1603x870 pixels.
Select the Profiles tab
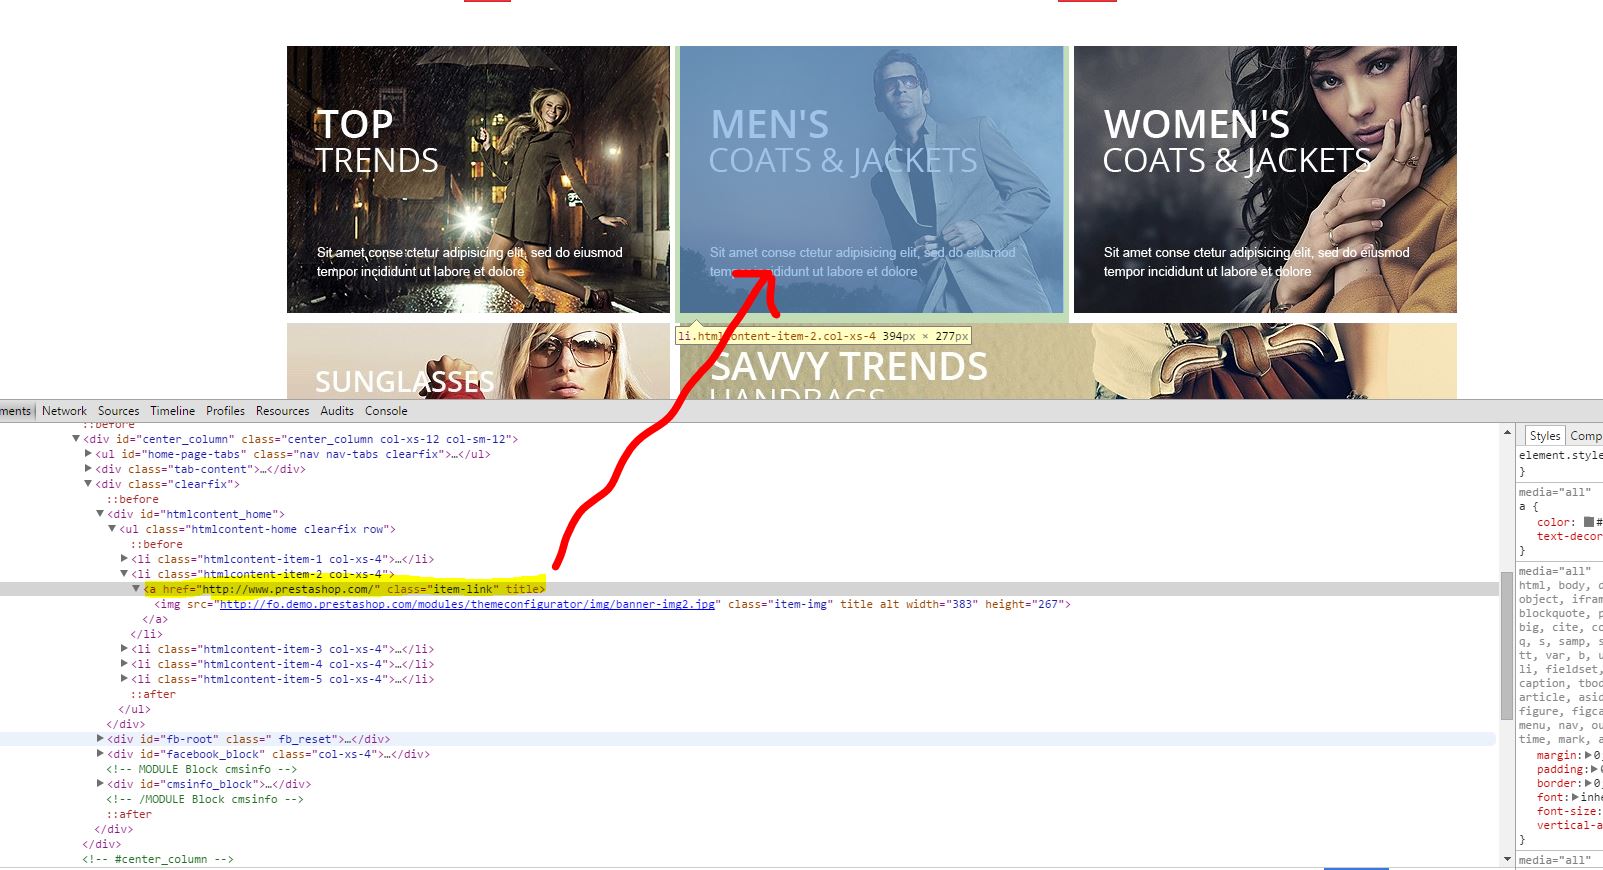(x=225, y=411)
